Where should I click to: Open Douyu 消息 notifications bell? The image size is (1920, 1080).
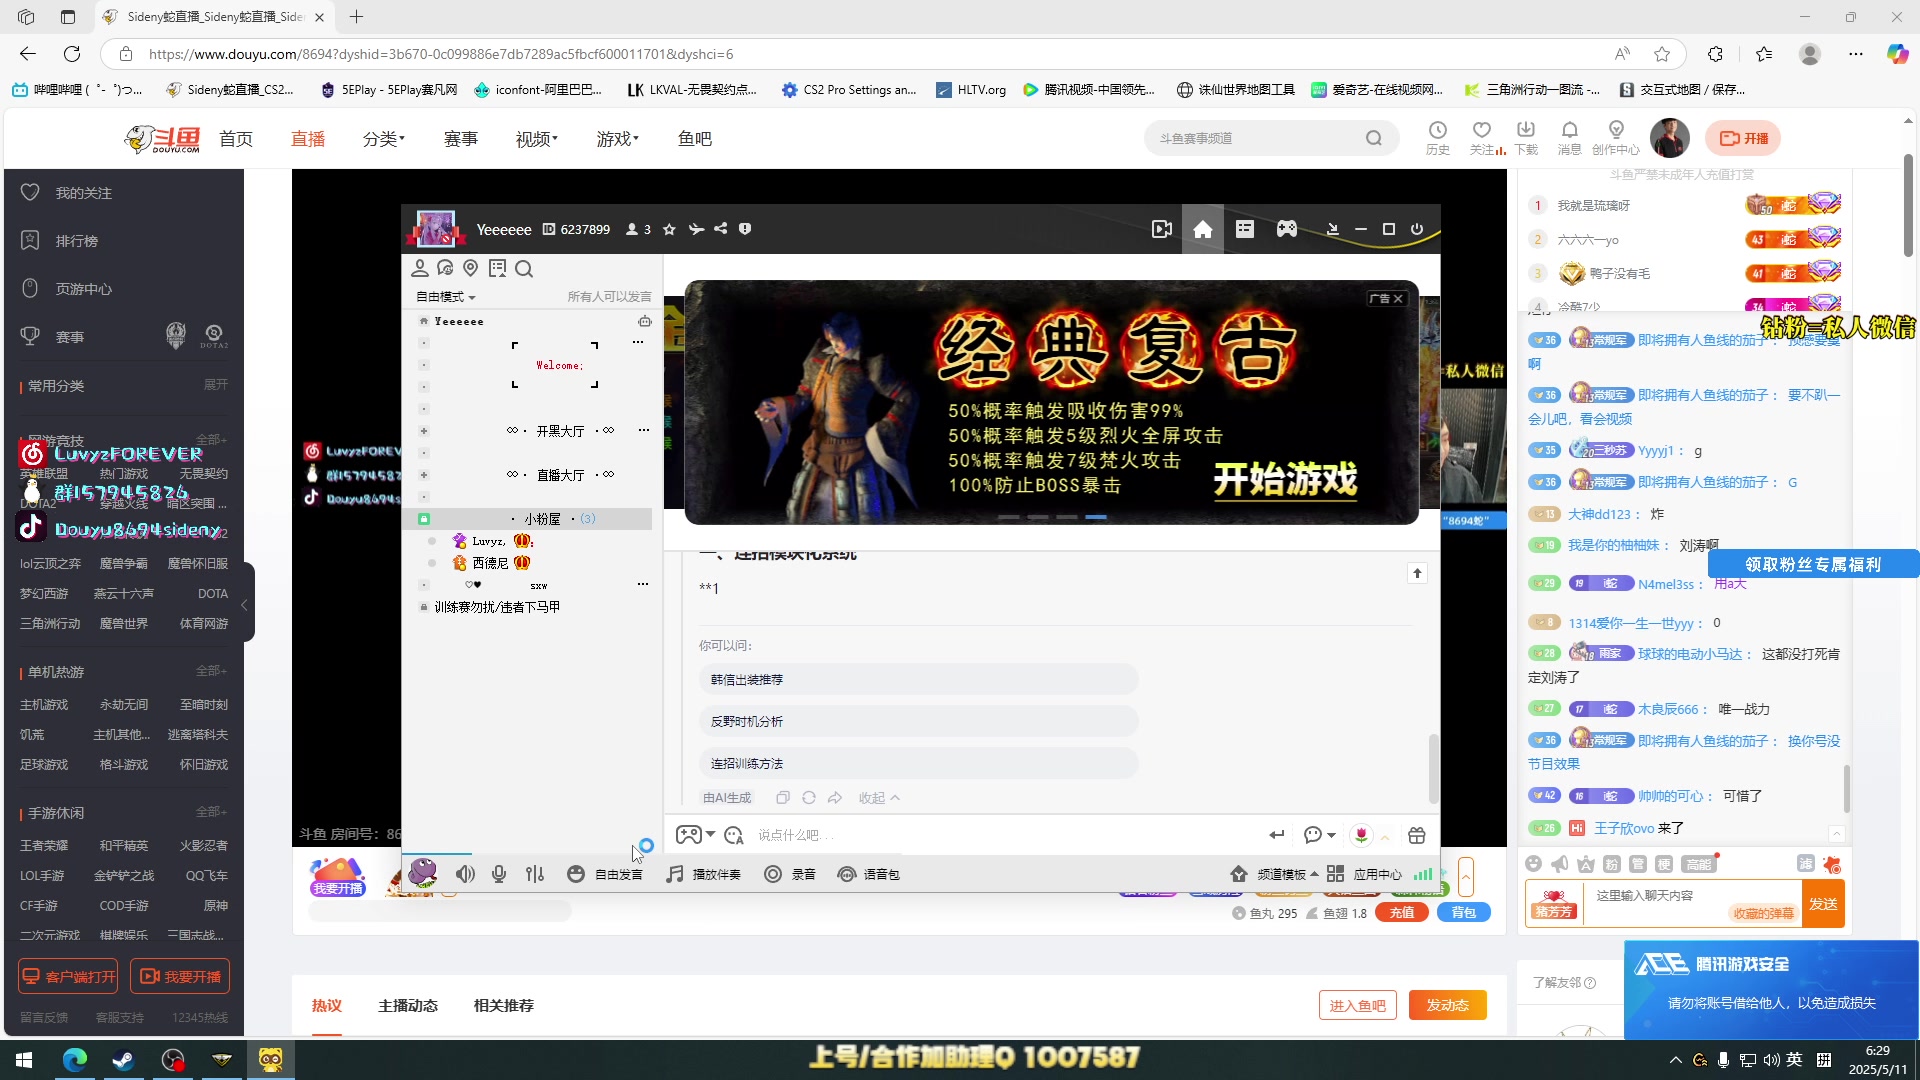1570,138
